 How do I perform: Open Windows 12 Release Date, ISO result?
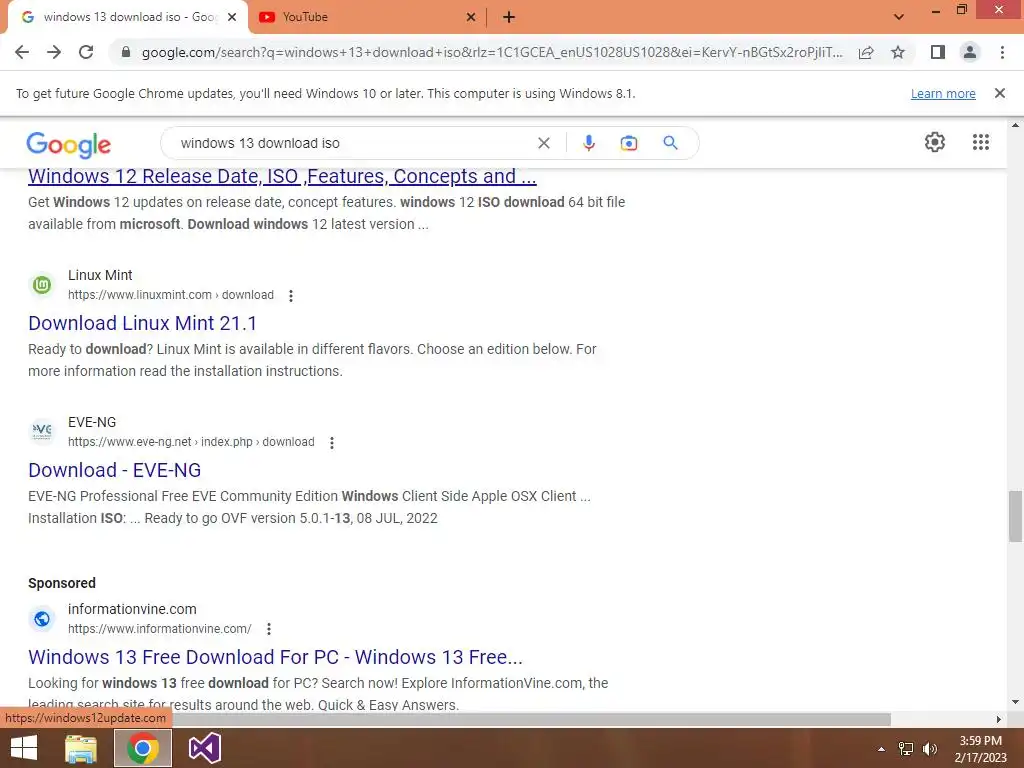click(x=282, y=176)
